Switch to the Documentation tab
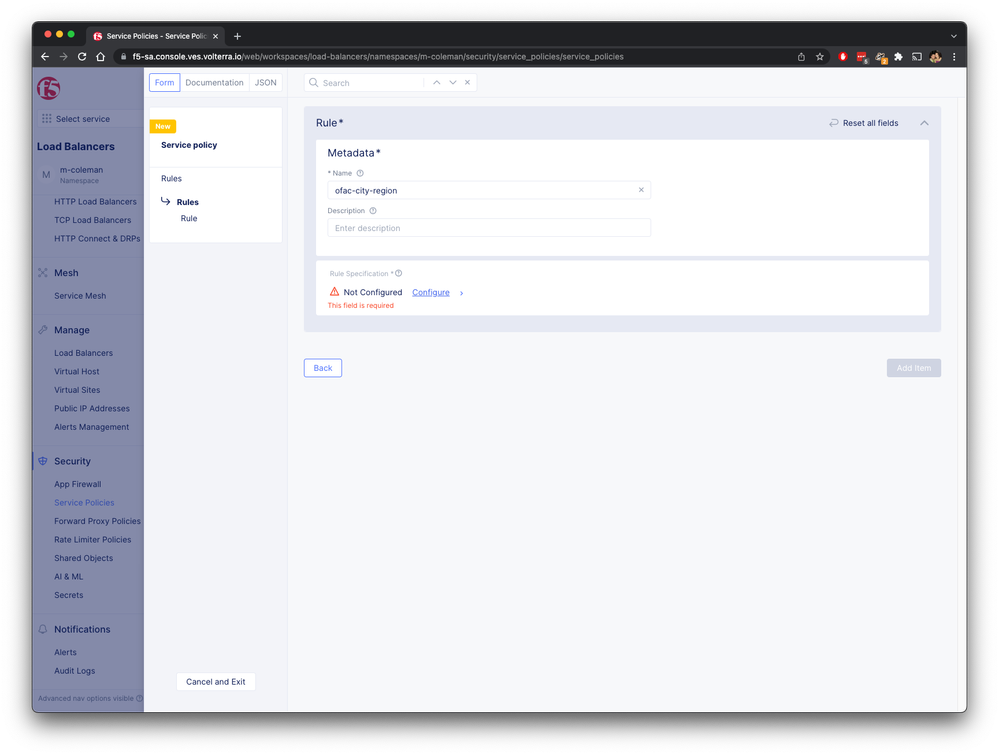Image resolution: width=999 pixels, height=755 pixels. tap(214, 83)
